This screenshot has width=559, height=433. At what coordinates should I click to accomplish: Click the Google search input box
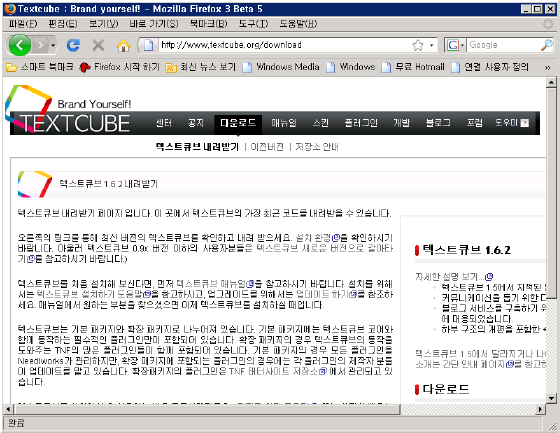[503, 45]
